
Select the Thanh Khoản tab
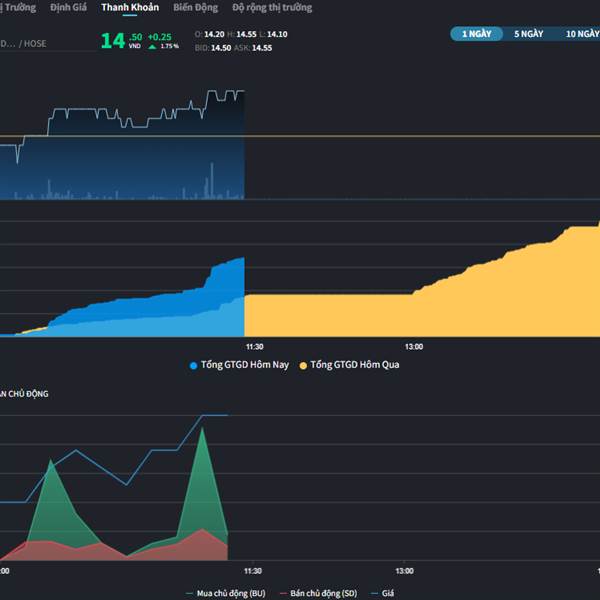click(x=130, y=7)
